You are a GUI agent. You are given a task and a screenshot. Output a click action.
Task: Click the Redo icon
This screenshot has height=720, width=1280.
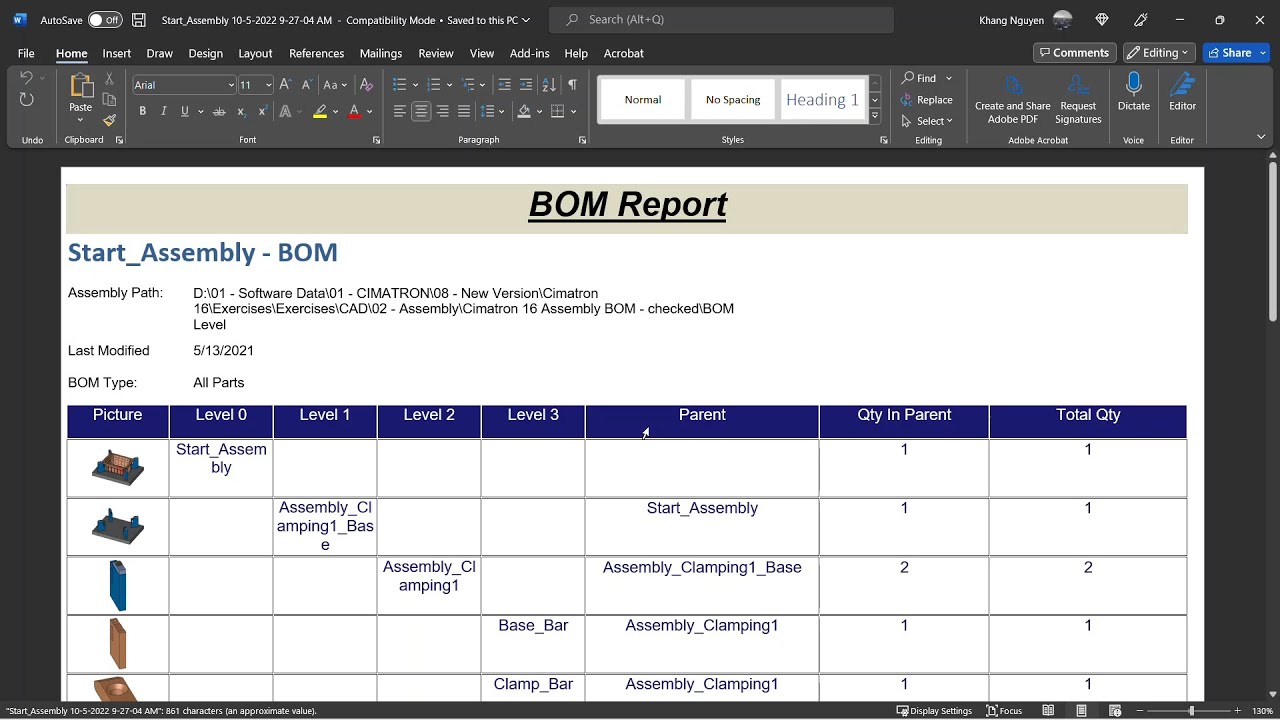(x=26, y=99)
